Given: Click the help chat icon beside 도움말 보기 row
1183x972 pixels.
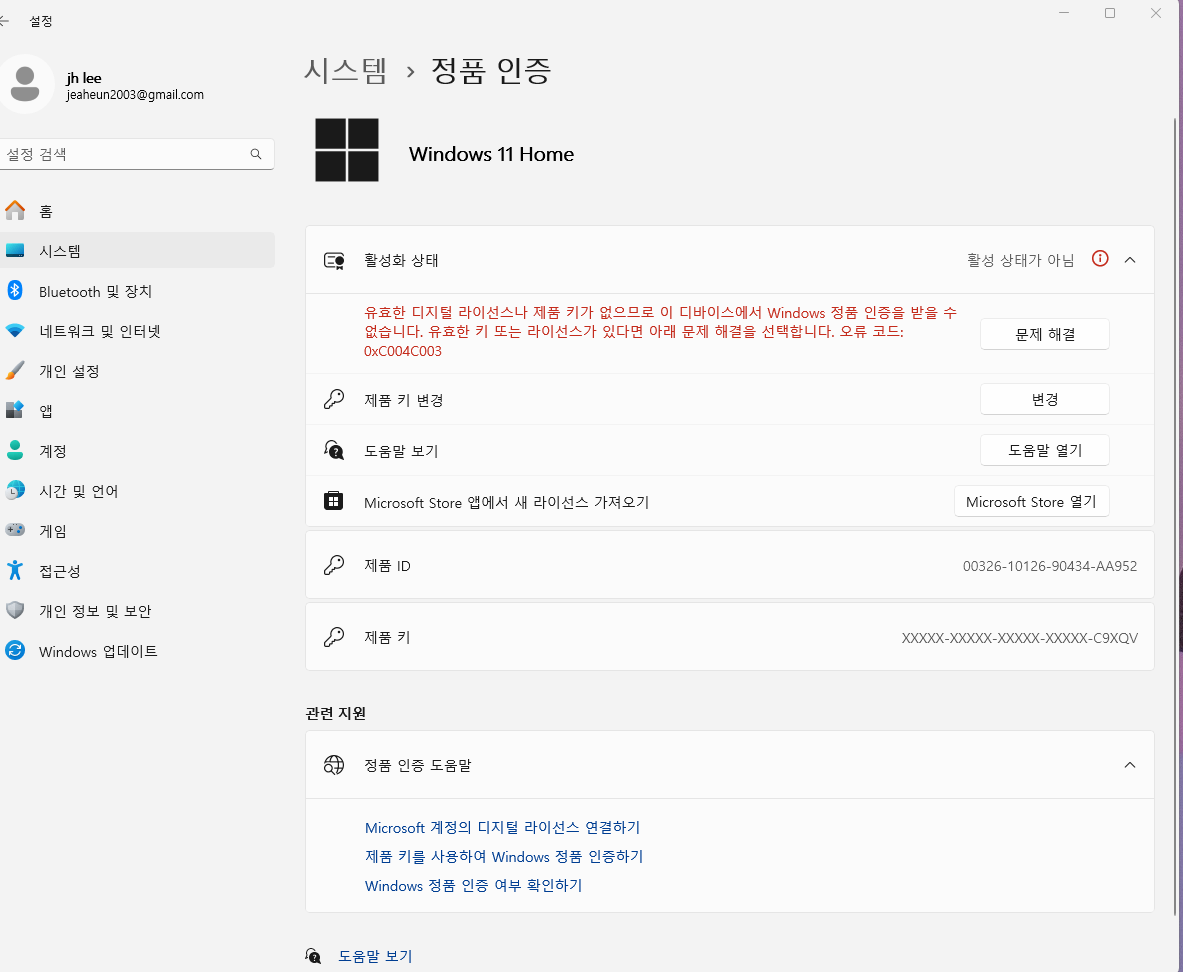Looking at the screenshot, I should click(x=333, y=451).
